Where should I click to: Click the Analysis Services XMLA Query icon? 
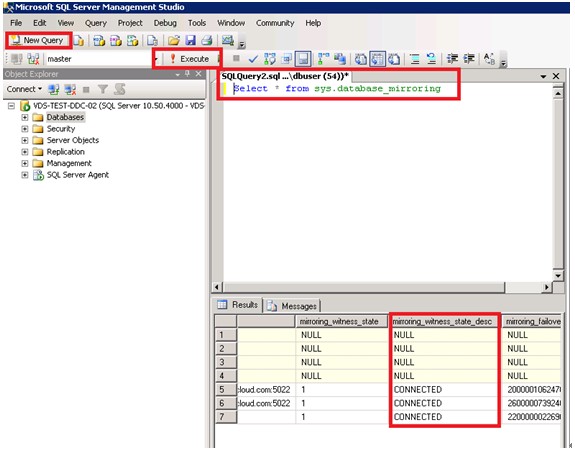pos(132,40)
